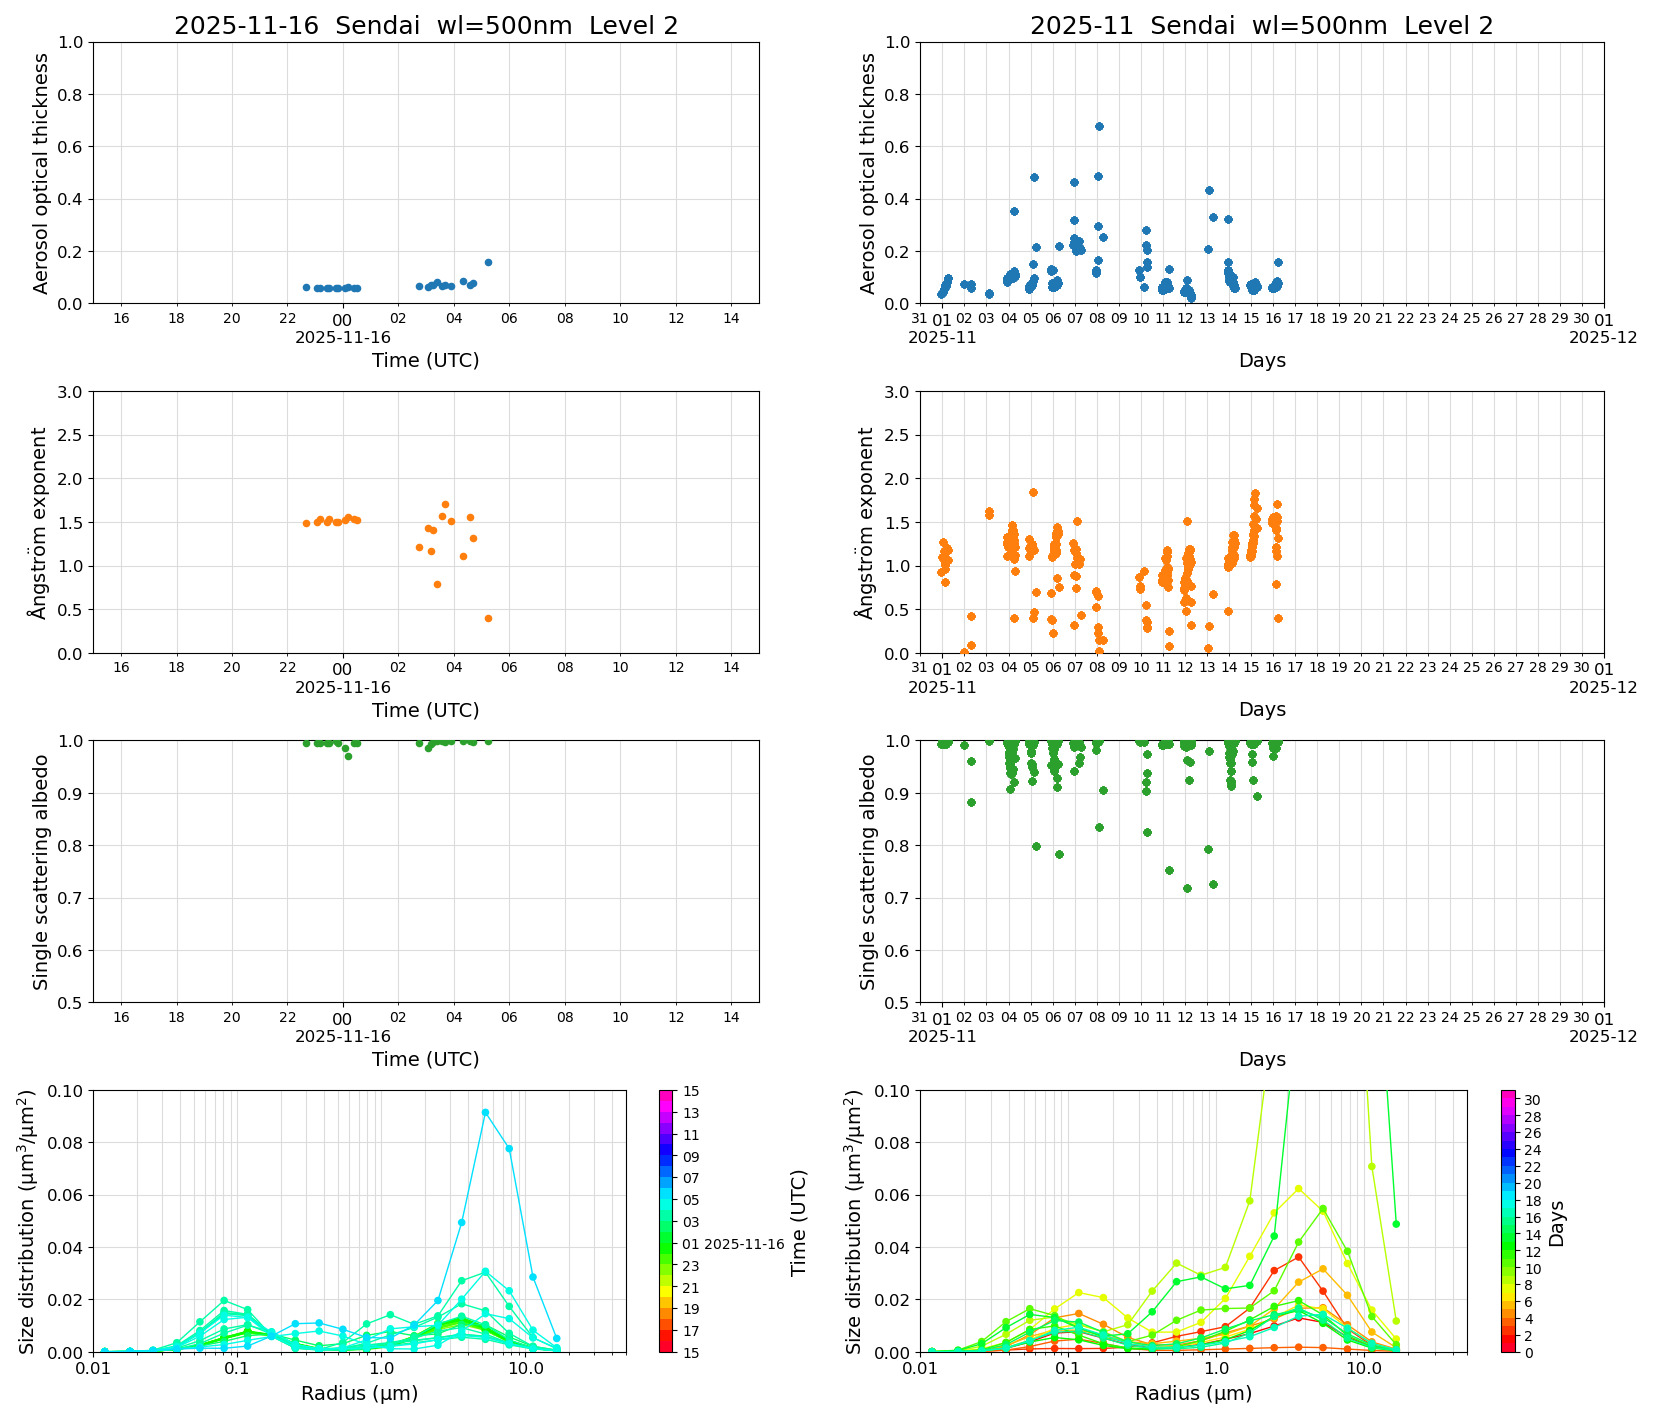1654x1420 pixels.
Task: Click "Single scattering albedo" y-axis label, daily plot
Action: tap(41, 872)
